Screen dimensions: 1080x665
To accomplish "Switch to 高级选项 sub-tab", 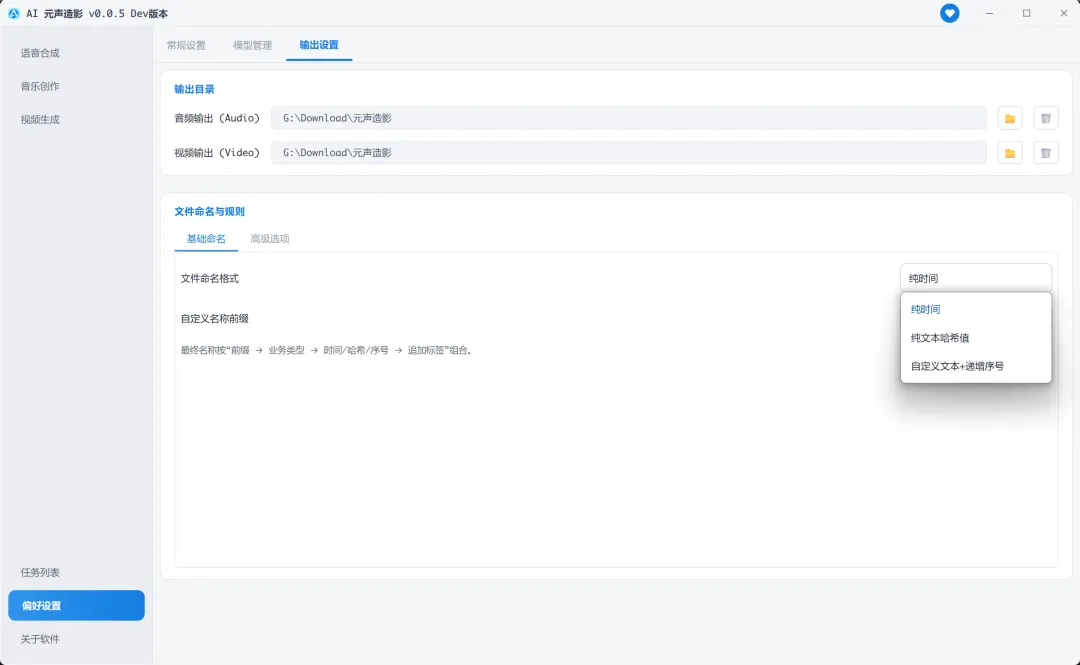I will tap(269, 238).
